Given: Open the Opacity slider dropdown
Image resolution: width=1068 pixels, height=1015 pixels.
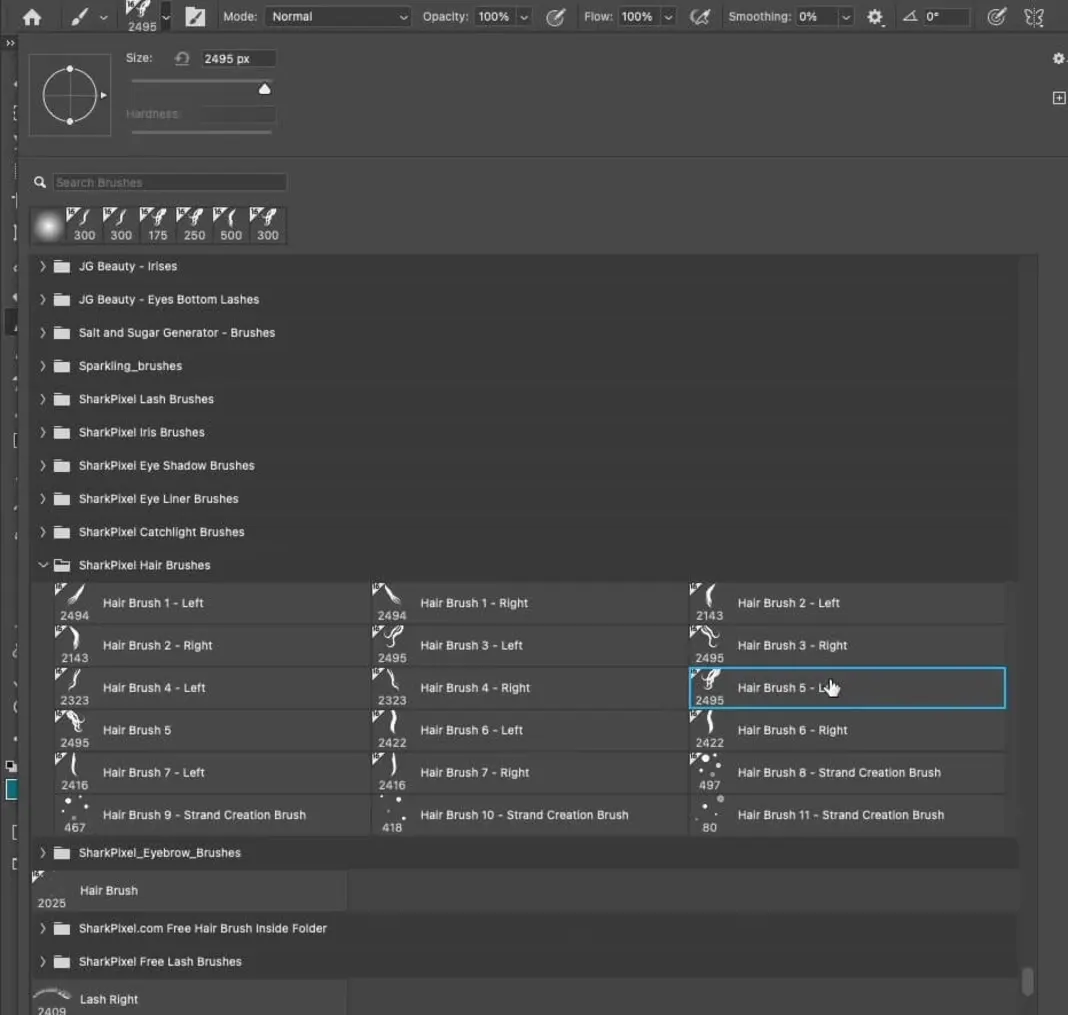Looking at the screenshot, I should [x=524, y=16].
